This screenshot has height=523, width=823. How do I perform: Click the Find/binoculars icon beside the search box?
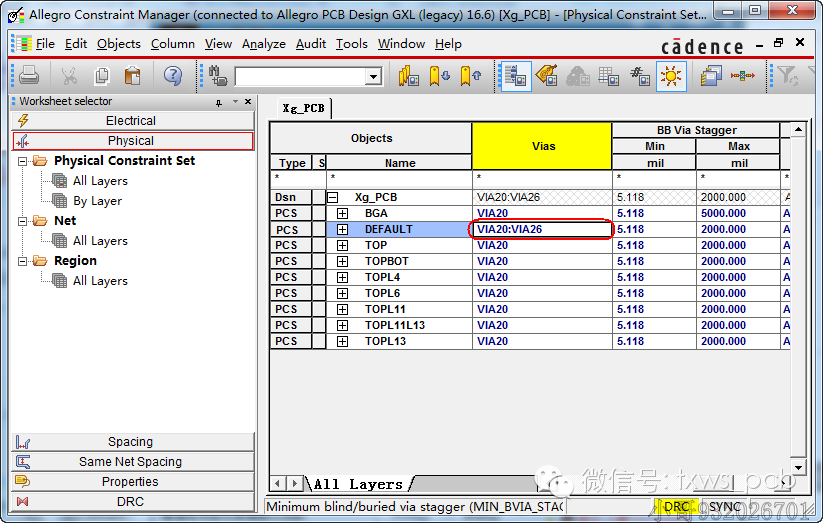218,76
